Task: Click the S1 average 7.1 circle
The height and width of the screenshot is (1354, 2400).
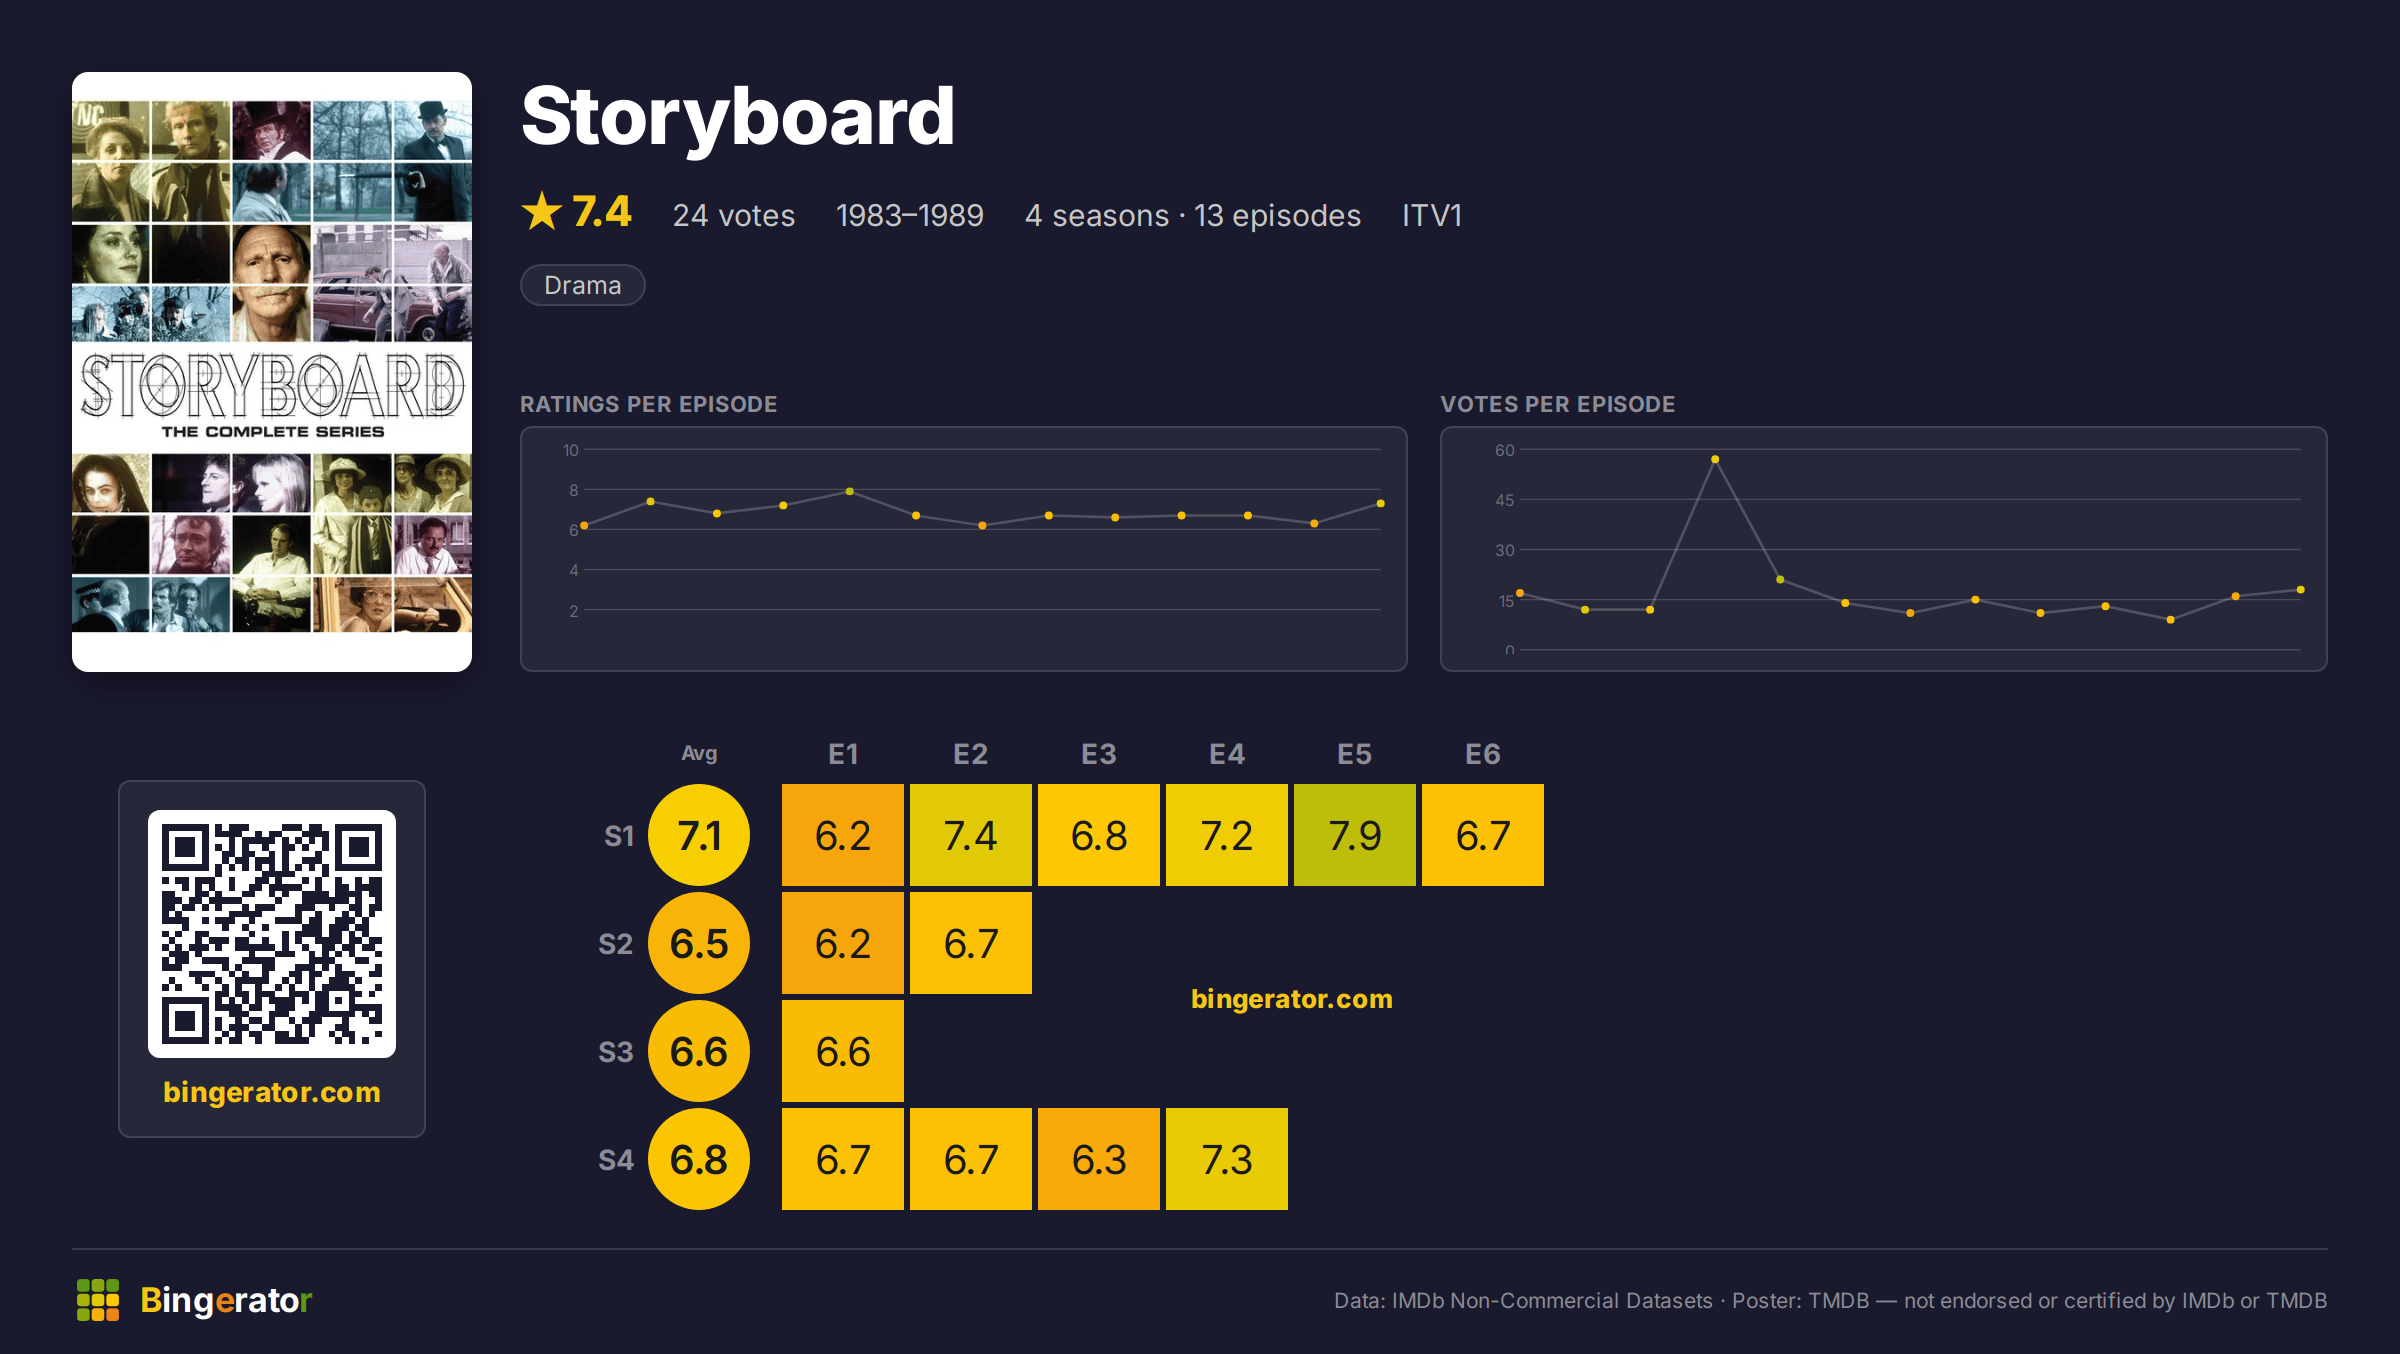Action: [x=699, y=835]
